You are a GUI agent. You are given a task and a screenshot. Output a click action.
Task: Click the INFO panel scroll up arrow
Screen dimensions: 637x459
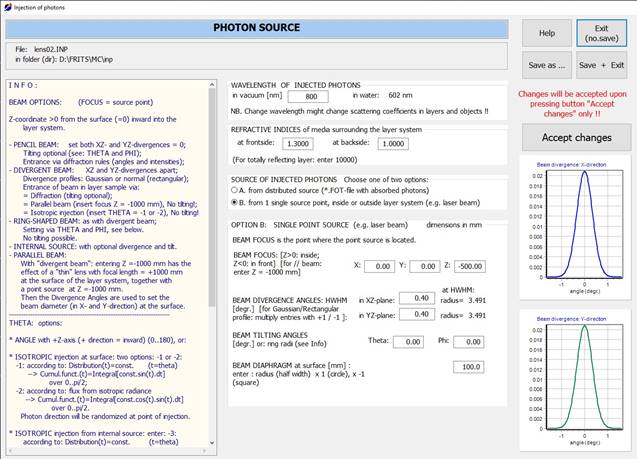(212, 84)
